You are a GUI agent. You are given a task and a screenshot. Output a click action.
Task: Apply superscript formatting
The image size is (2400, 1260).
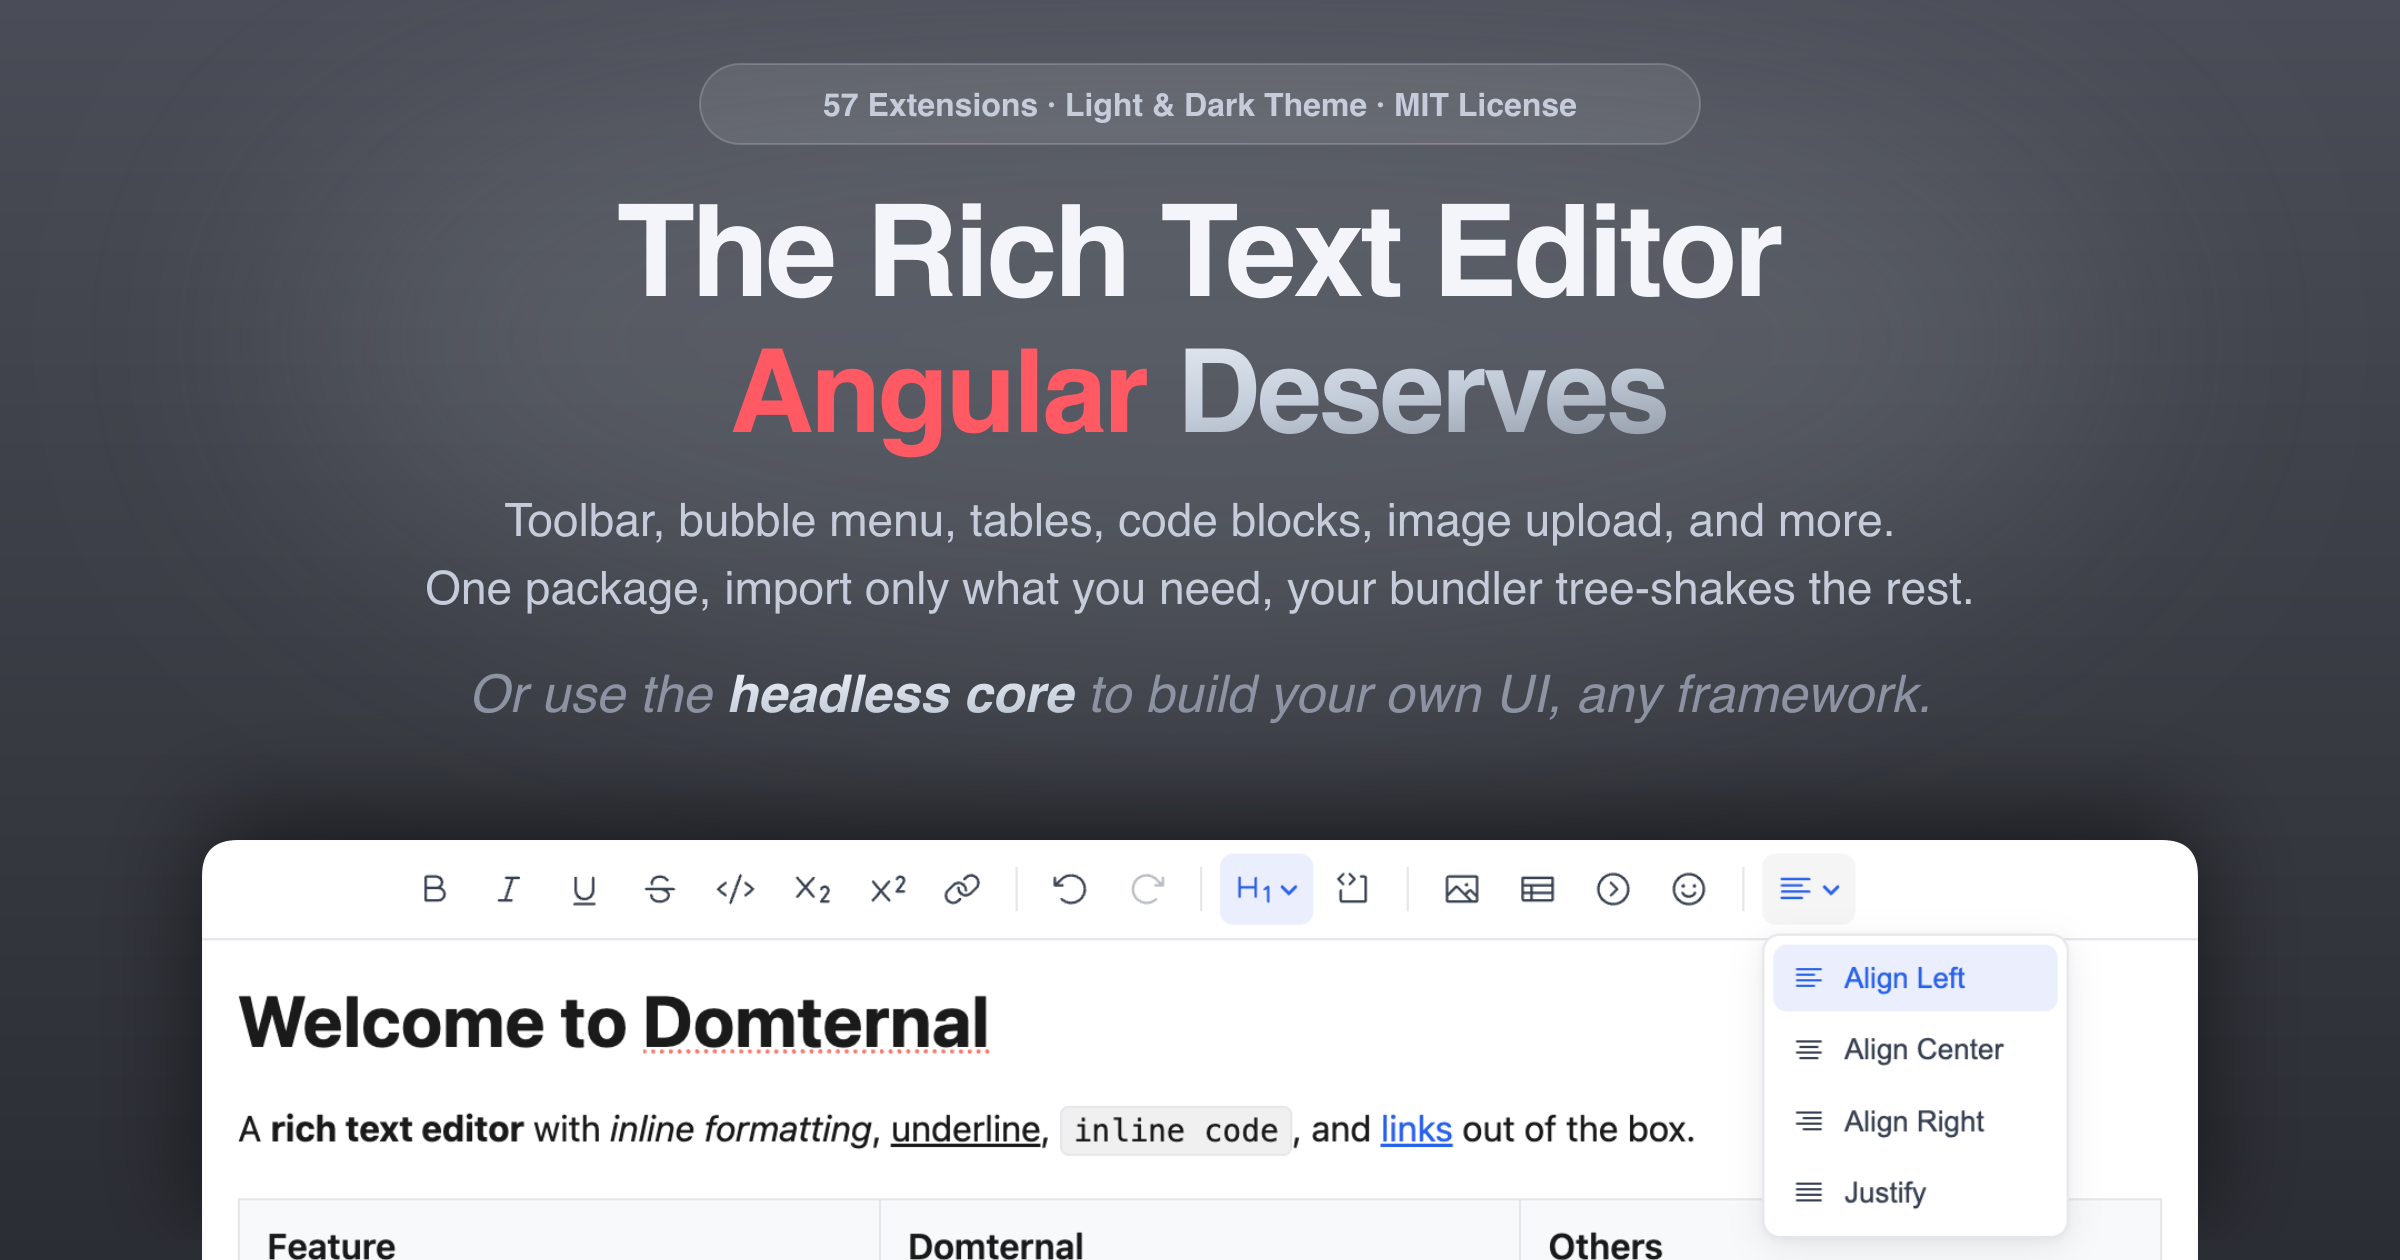click(888, 889)
